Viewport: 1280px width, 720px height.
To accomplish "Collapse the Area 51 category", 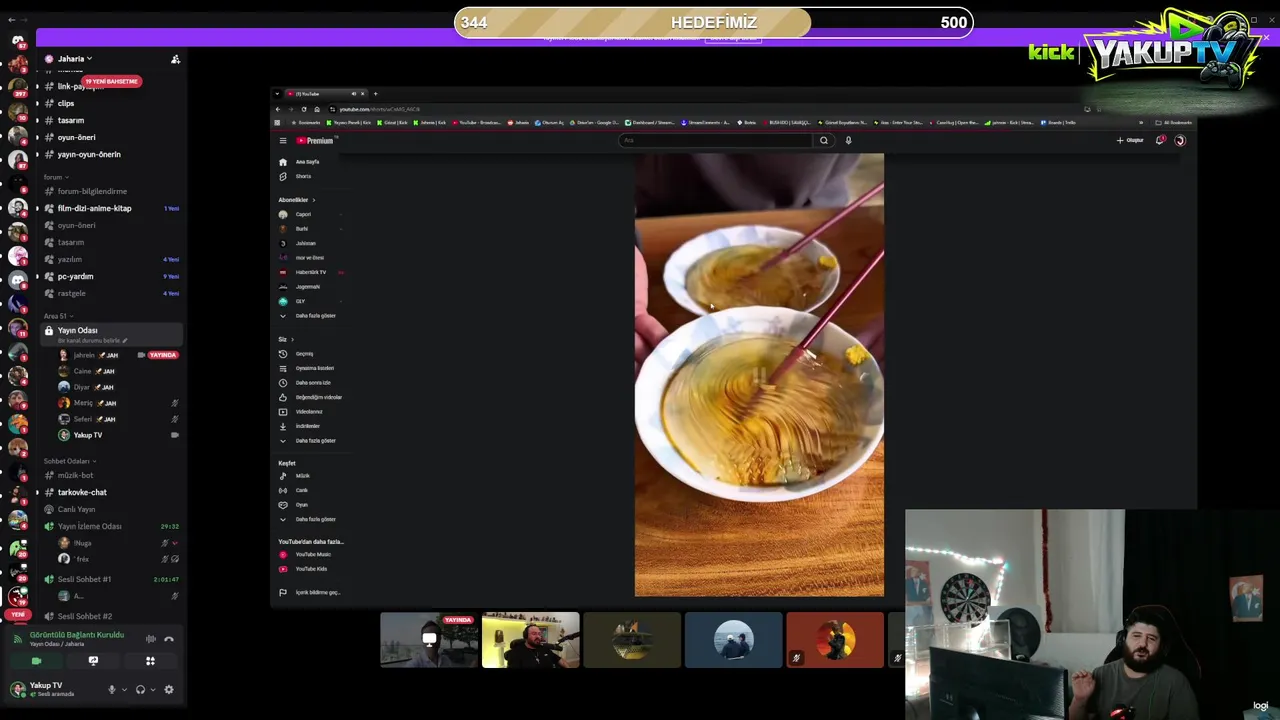I will [57, 316].
